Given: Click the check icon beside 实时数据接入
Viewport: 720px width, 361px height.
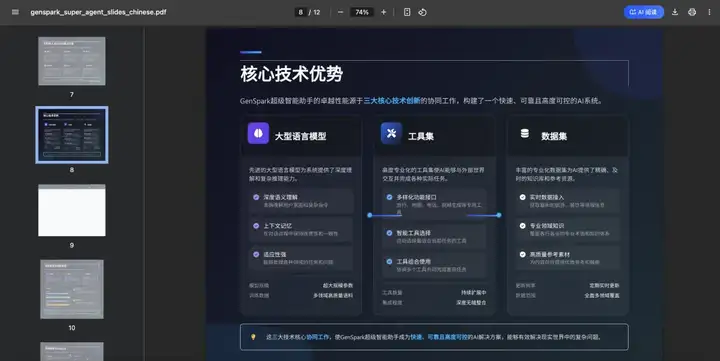Looking at the screenshot, I should pyautogui.click(x=523, y=197).
